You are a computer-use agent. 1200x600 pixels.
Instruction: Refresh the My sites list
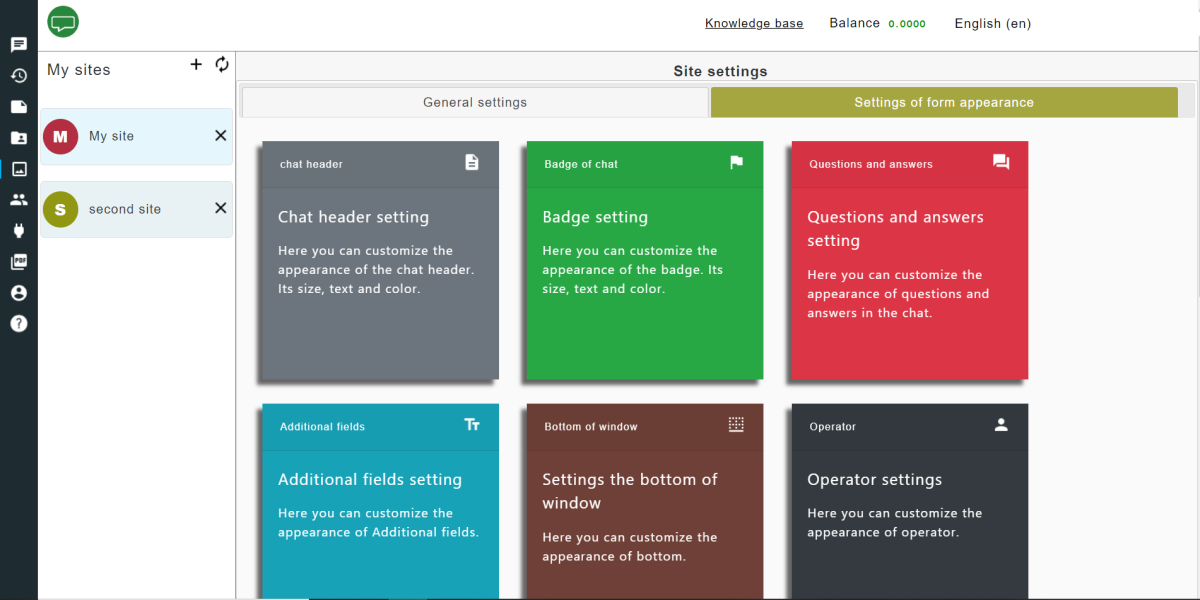(x=222, y=65)
